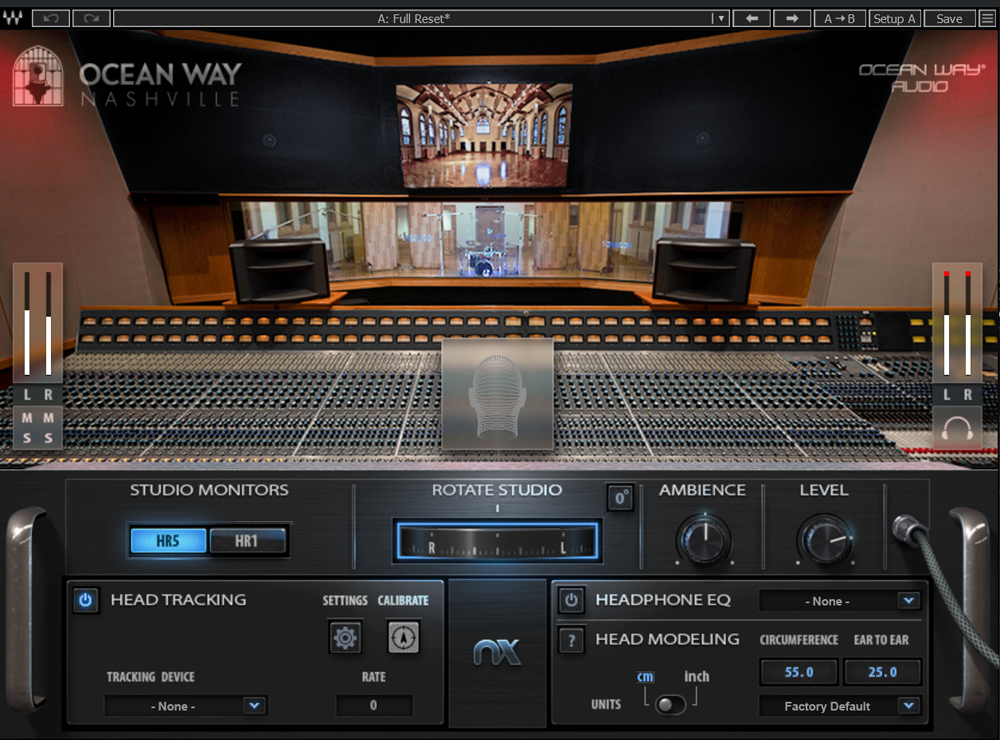Click the Ocean Way Nashville logo emblem

point(38,76)
